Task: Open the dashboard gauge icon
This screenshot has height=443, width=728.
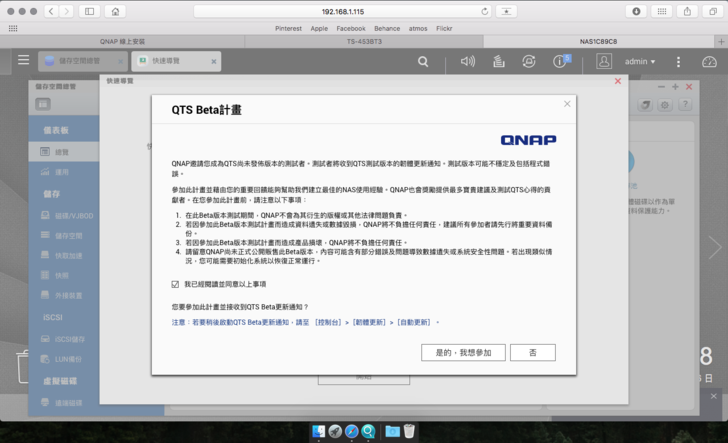Action: pos(709,61)
